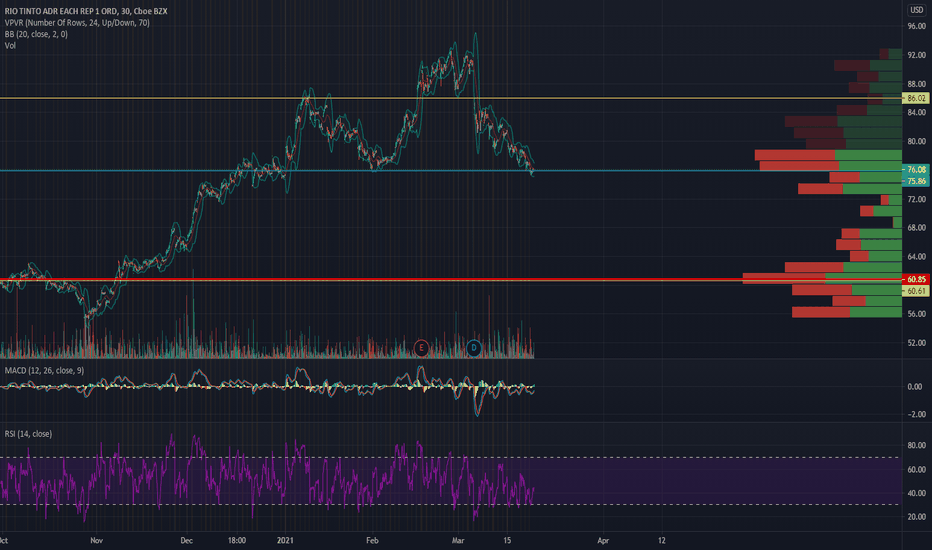Select the MACD (12, 26, close, 9) legend
The width and height of the screenshot is (932, 550).
click(x=45, y=370)
